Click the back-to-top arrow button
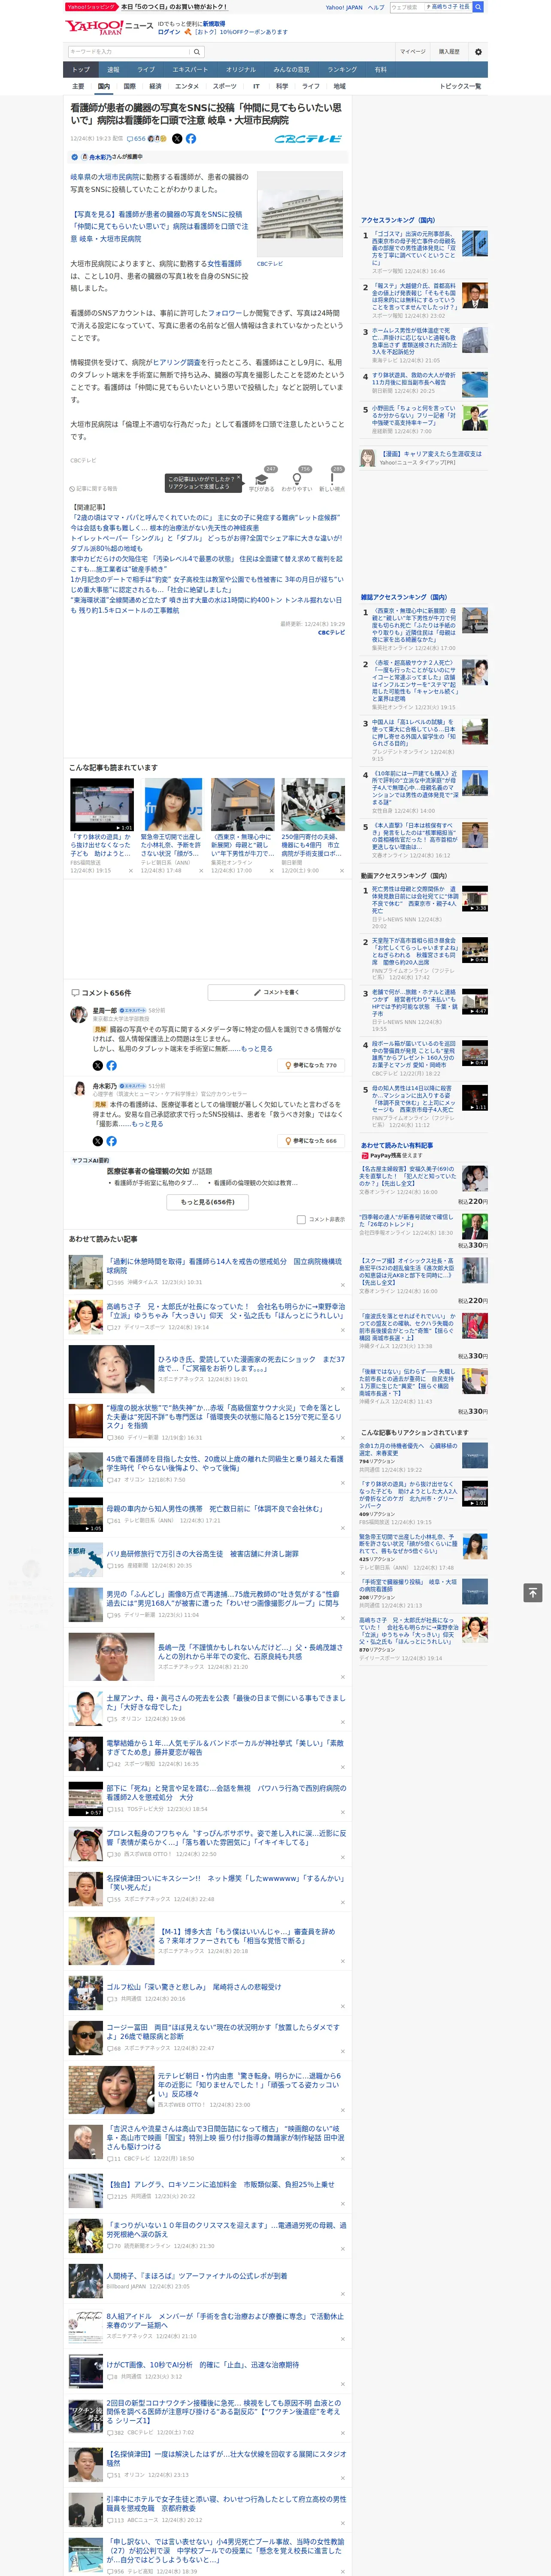The height and width of the screenshot is (2576, 551). [533, 1592]
